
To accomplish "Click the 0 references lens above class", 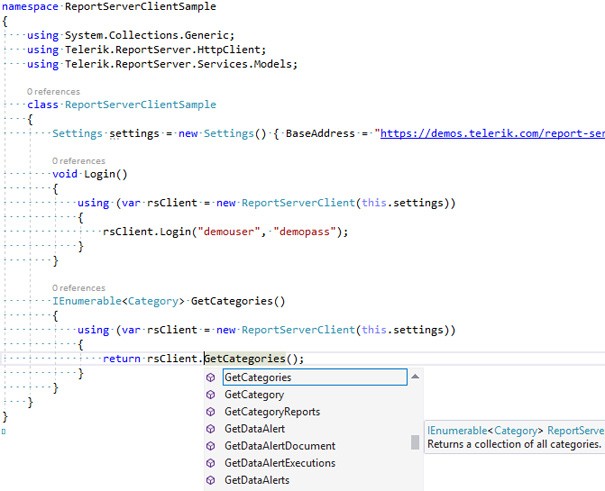I will (x=53, y=92).
